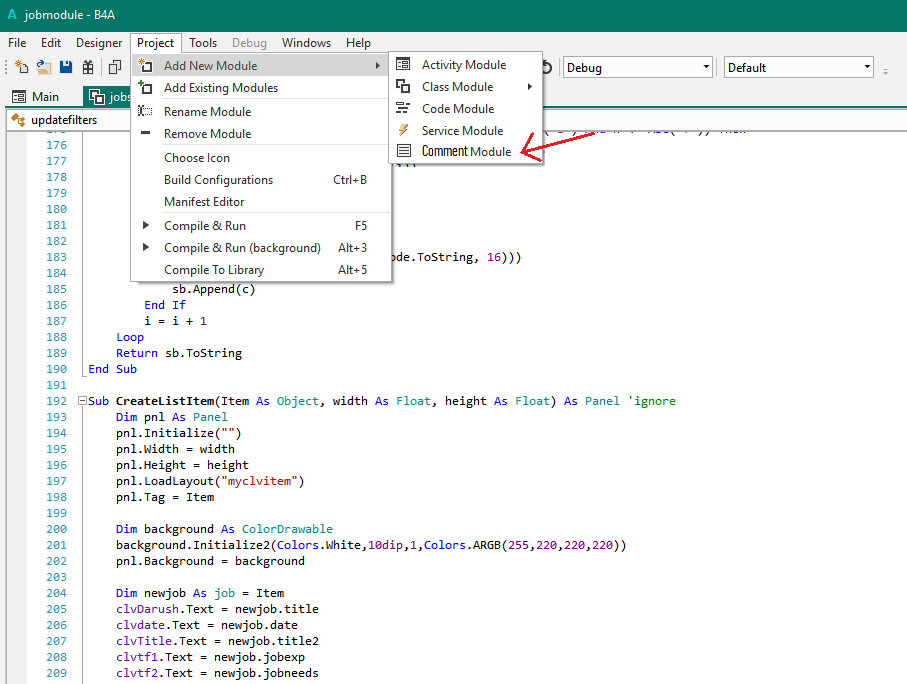Image resolution: width=907 pixels, height=684 pixels.
Task: Select Comment Module from the submenu
Action: 466,152
